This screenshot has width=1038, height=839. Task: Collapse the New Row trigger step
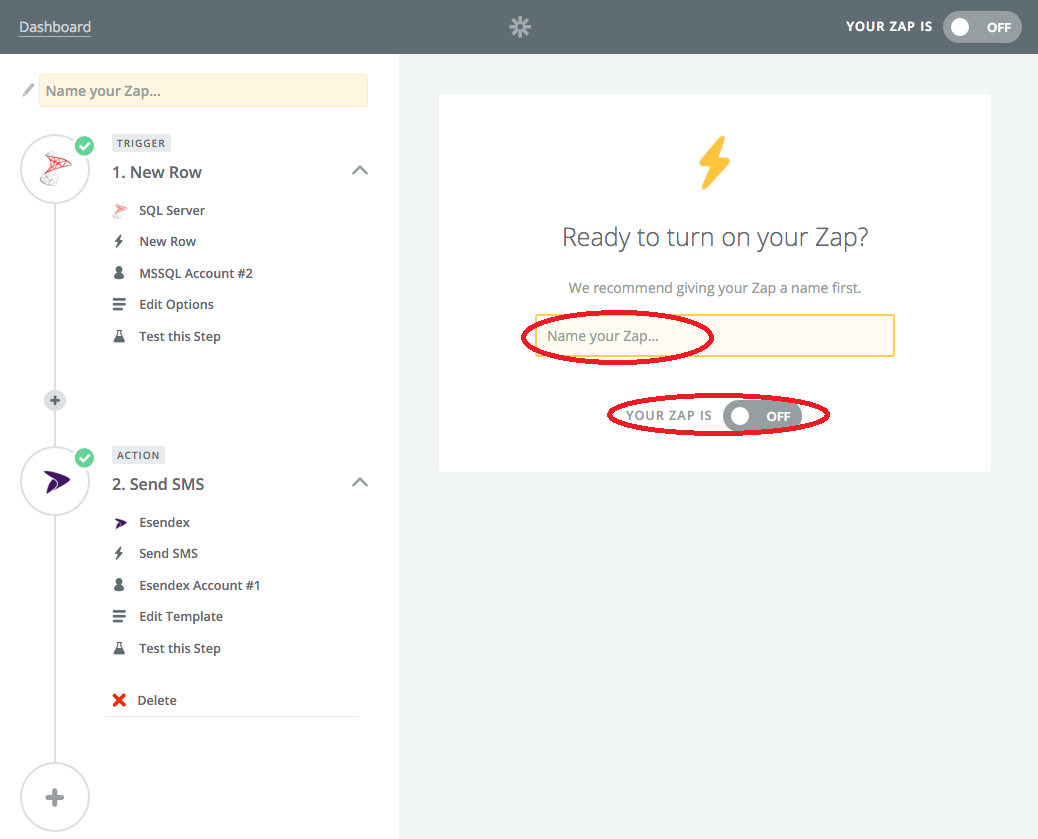(360, 171)
